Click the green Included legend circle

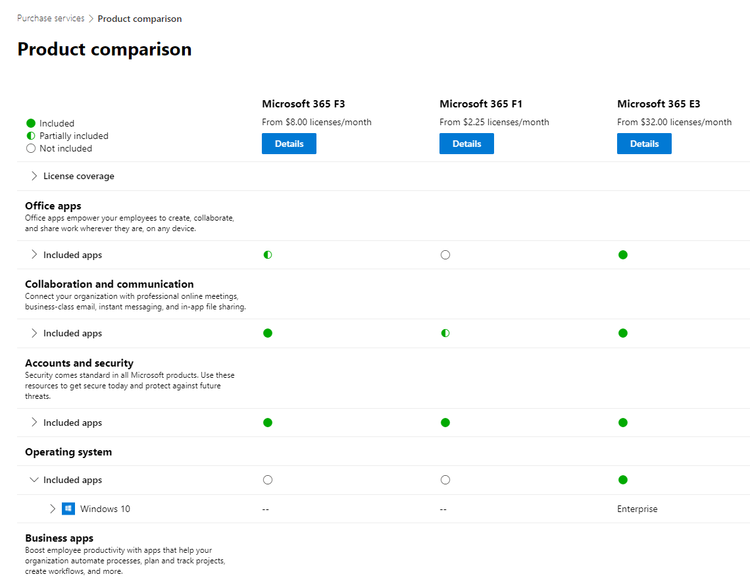[x=31, y=123]
